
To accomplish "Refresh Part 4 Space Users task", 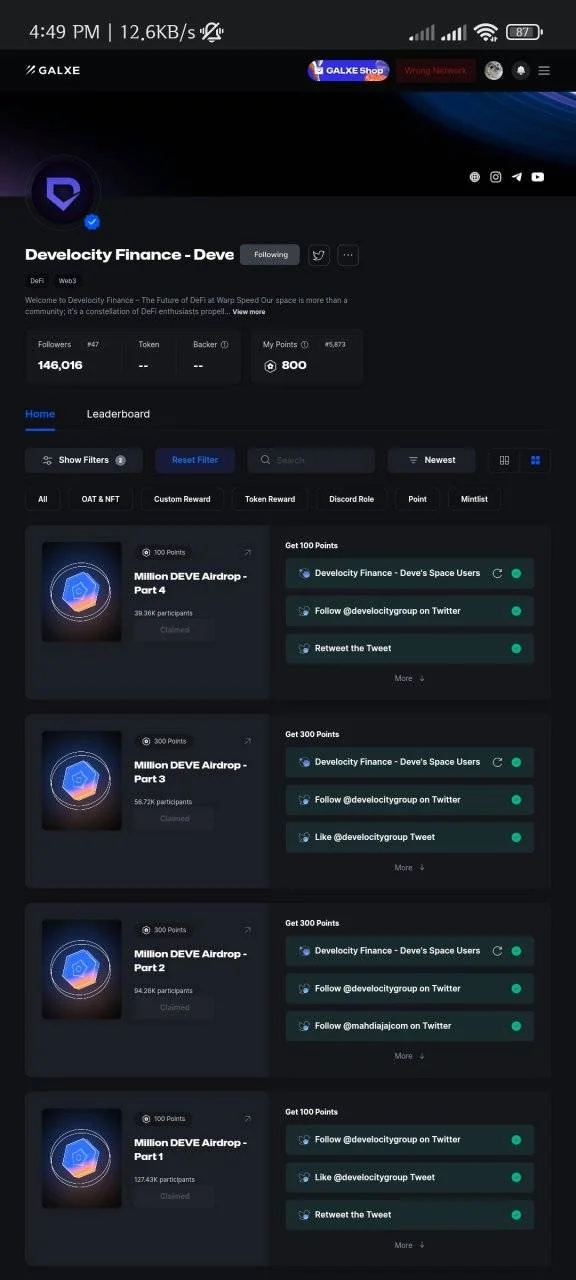I will pyautogui.click(x=497, y=573).
